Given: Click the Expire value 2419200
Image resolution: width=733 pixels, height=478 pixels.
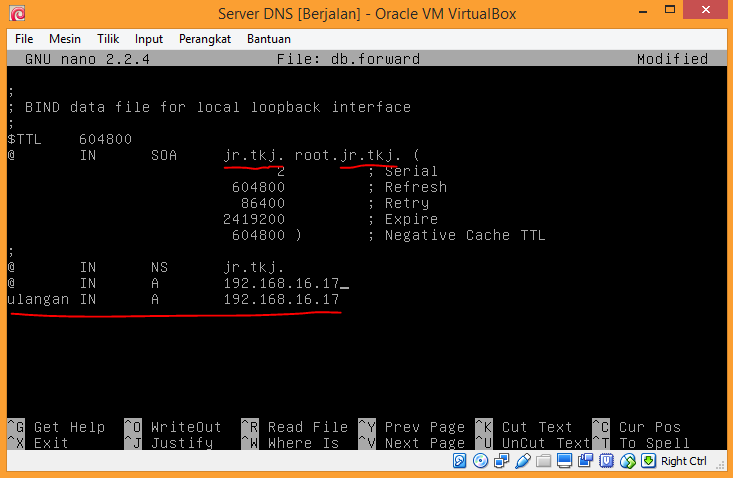Looking at the screenshot, I should (x=254, y=219).
